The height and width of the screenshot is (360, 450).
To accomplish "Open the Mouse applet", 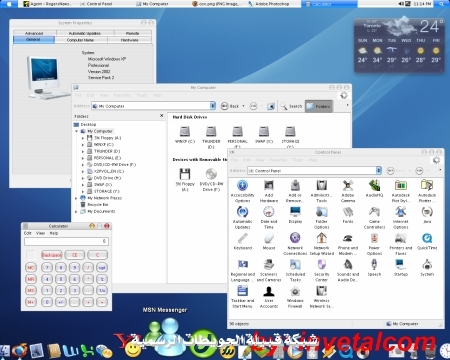I will 269,241.
